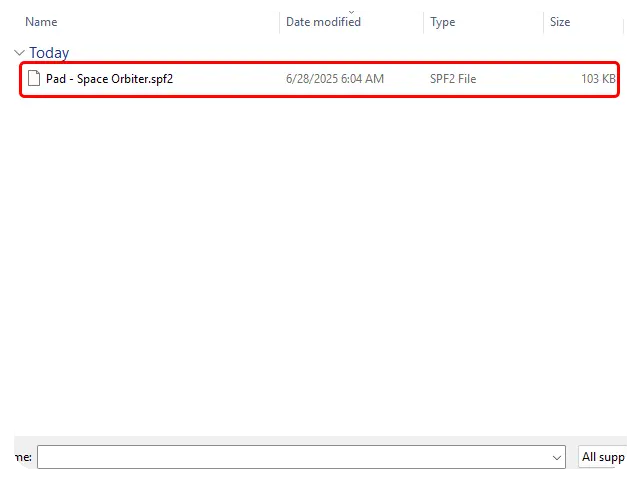Focus the file name text box
Viewport: 640px width, 480px height.
292,457
